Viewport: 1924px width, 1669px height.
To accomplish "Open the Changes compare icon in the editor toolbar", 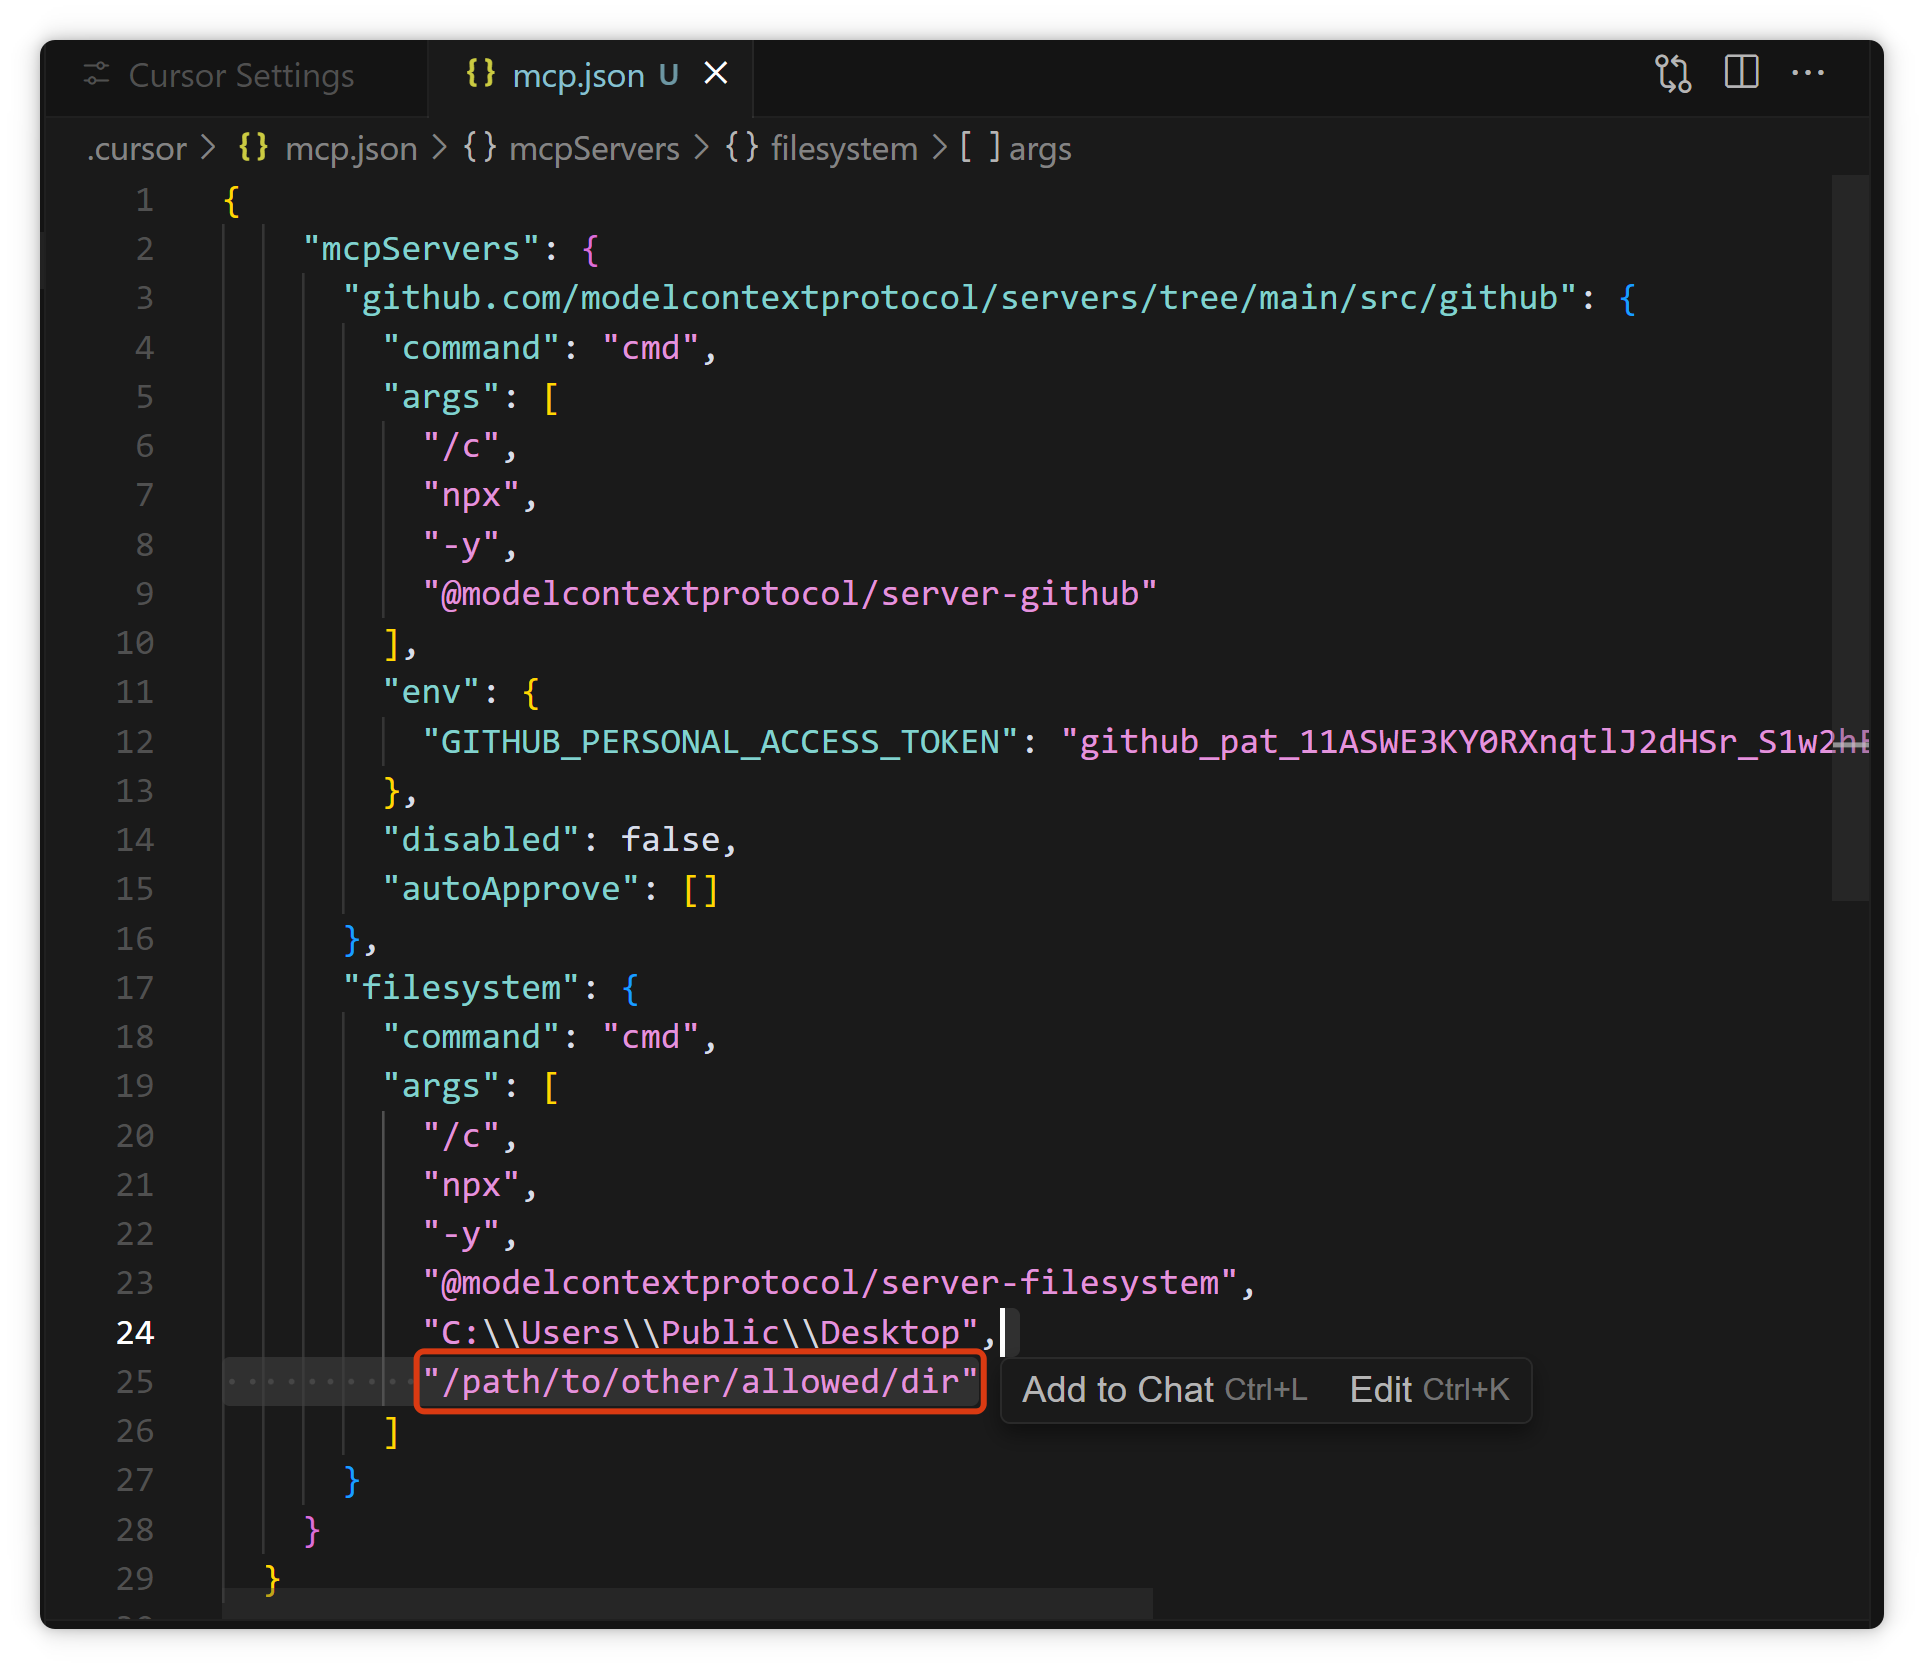I will 1672,74.
